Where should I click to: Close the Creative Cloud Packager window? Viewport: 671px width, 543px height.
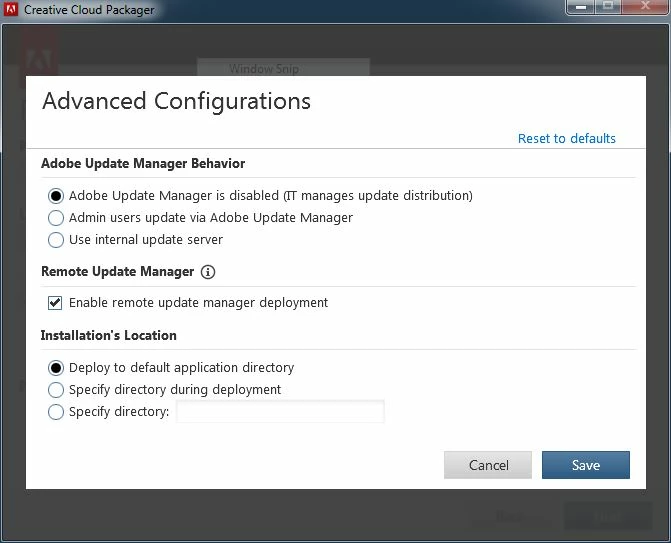point(645,7)
